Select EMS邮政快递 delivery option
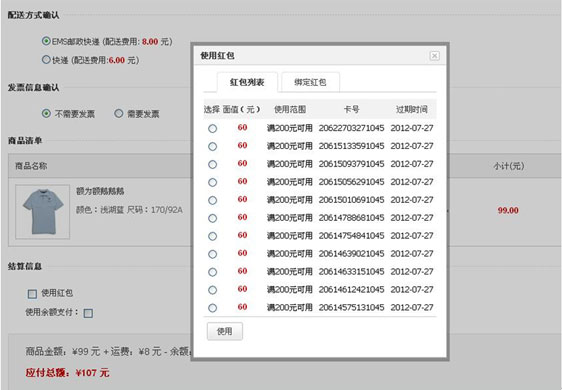Viewport: 562px width, 390px height. [46, 41]
